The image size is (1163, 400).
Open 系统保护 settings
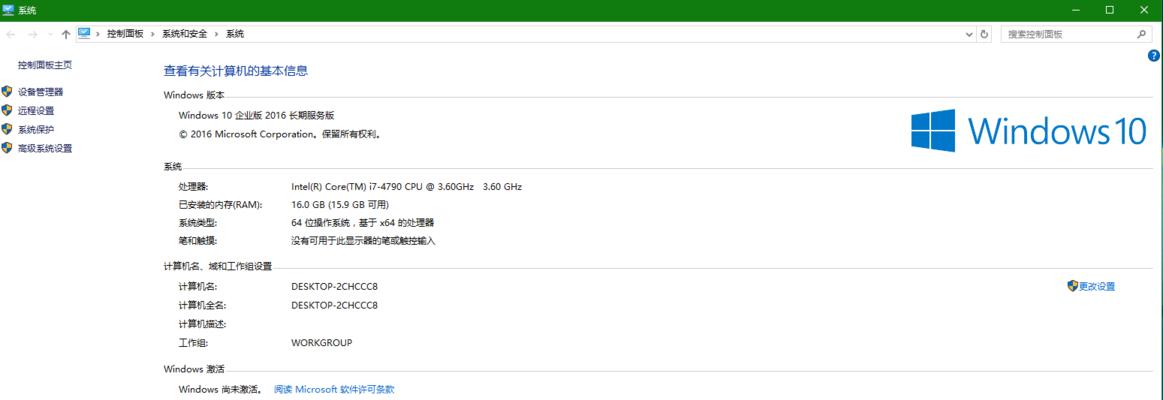(x=36, y=129)
